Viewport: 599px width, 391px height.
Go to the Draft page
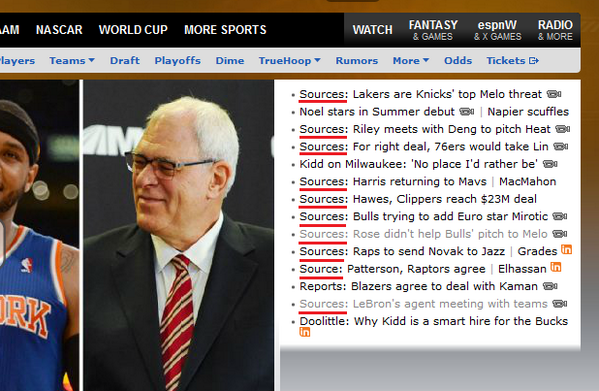point(125,60)
